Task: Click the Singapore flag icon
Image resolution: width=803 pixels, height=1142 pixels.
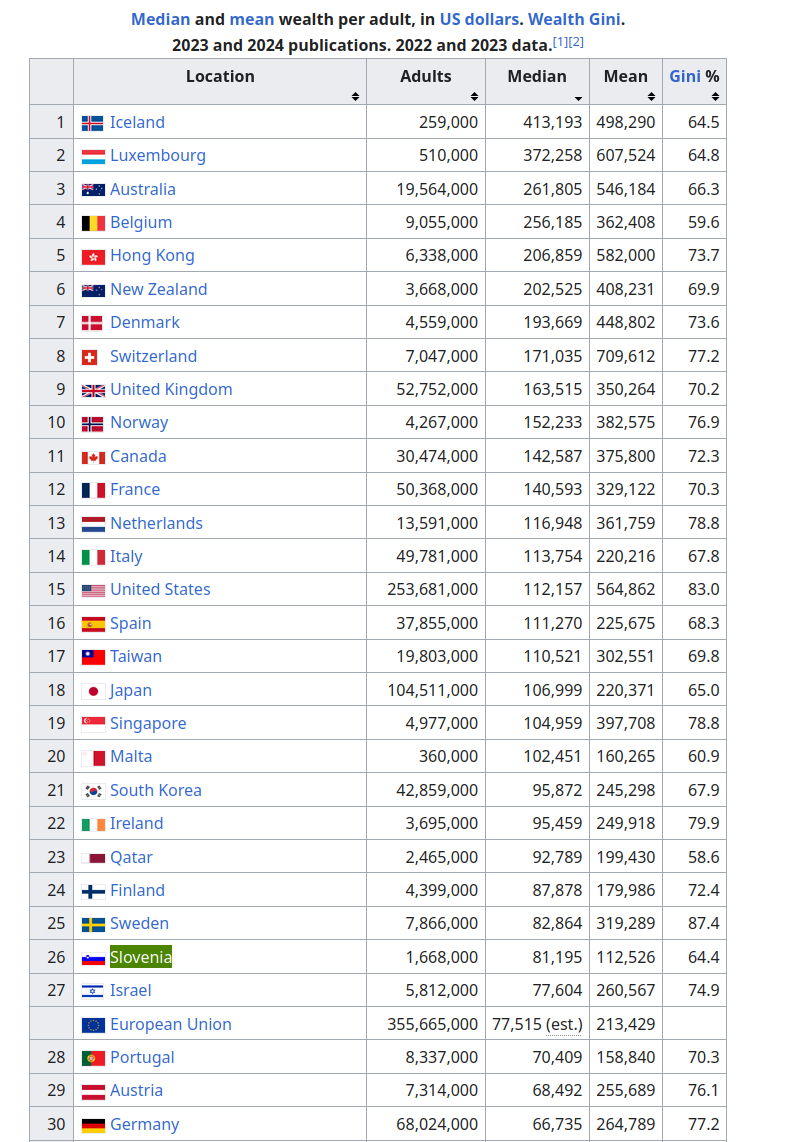Action: tap(92, 724)
